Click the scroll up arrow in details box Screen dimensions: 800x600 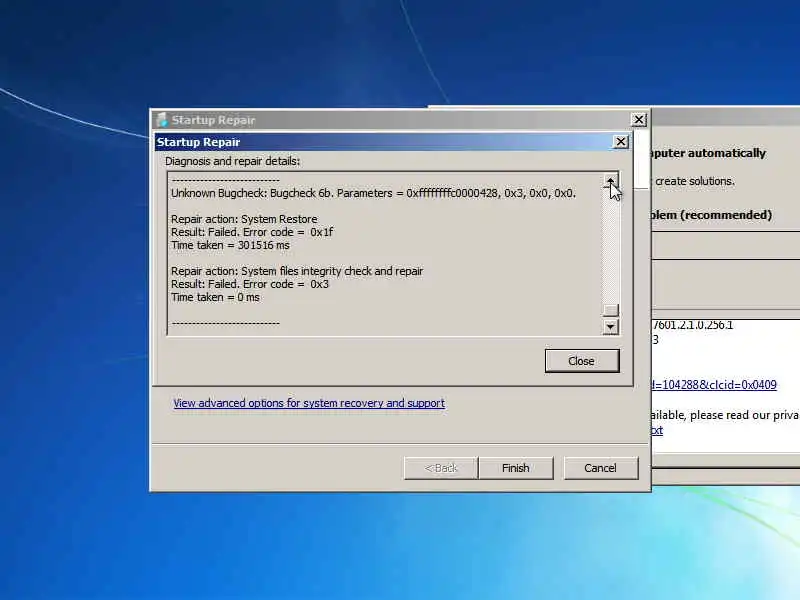pos(610,180)
